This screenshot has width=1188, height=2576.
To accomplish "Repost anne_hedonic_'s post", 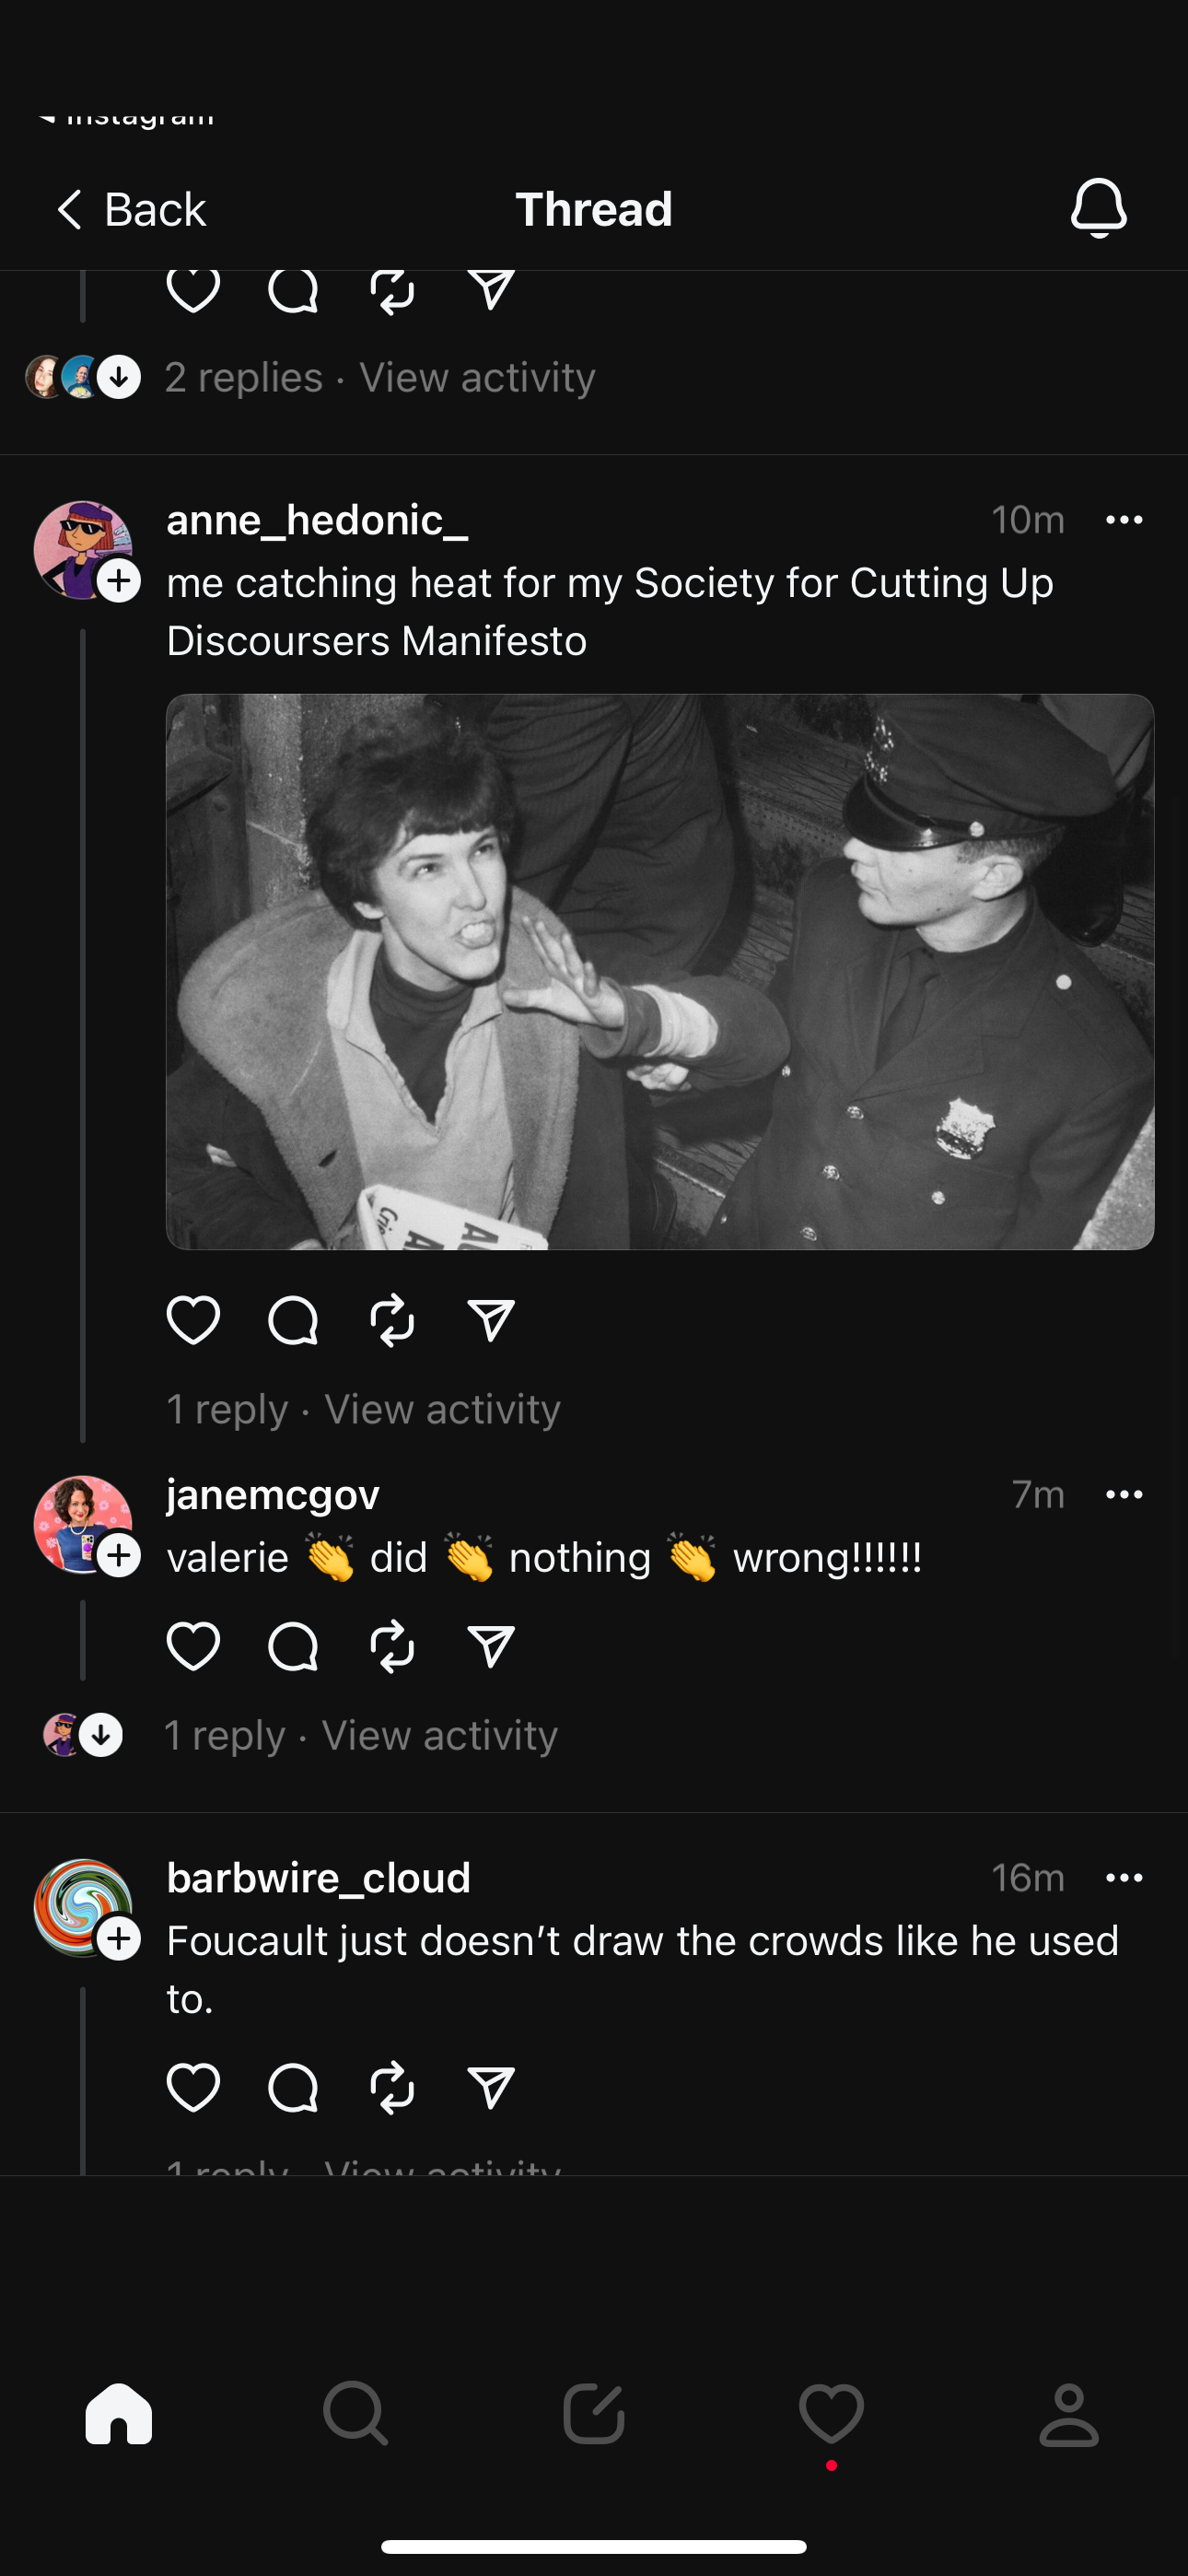I will pyautogui.click(x=392, y=1320).
